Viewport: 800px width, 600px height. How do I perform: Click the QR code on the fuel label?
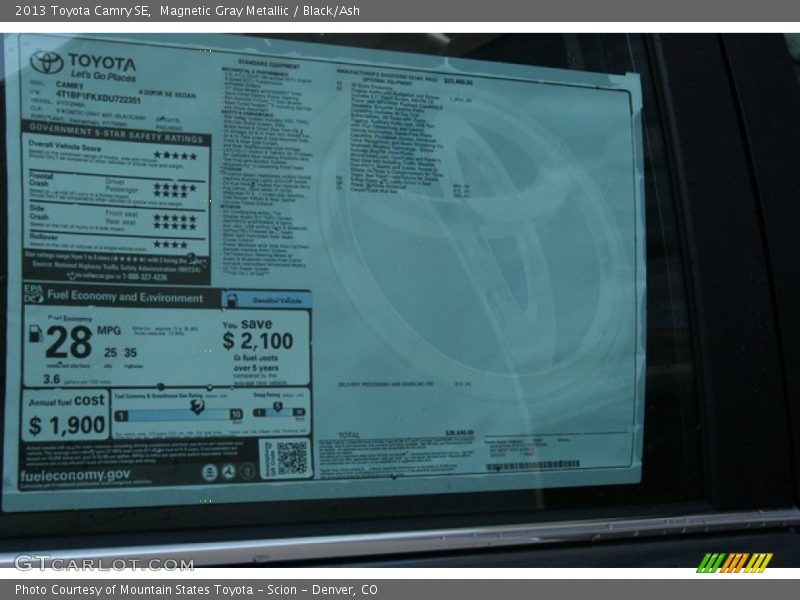click(x=291, y=458)
